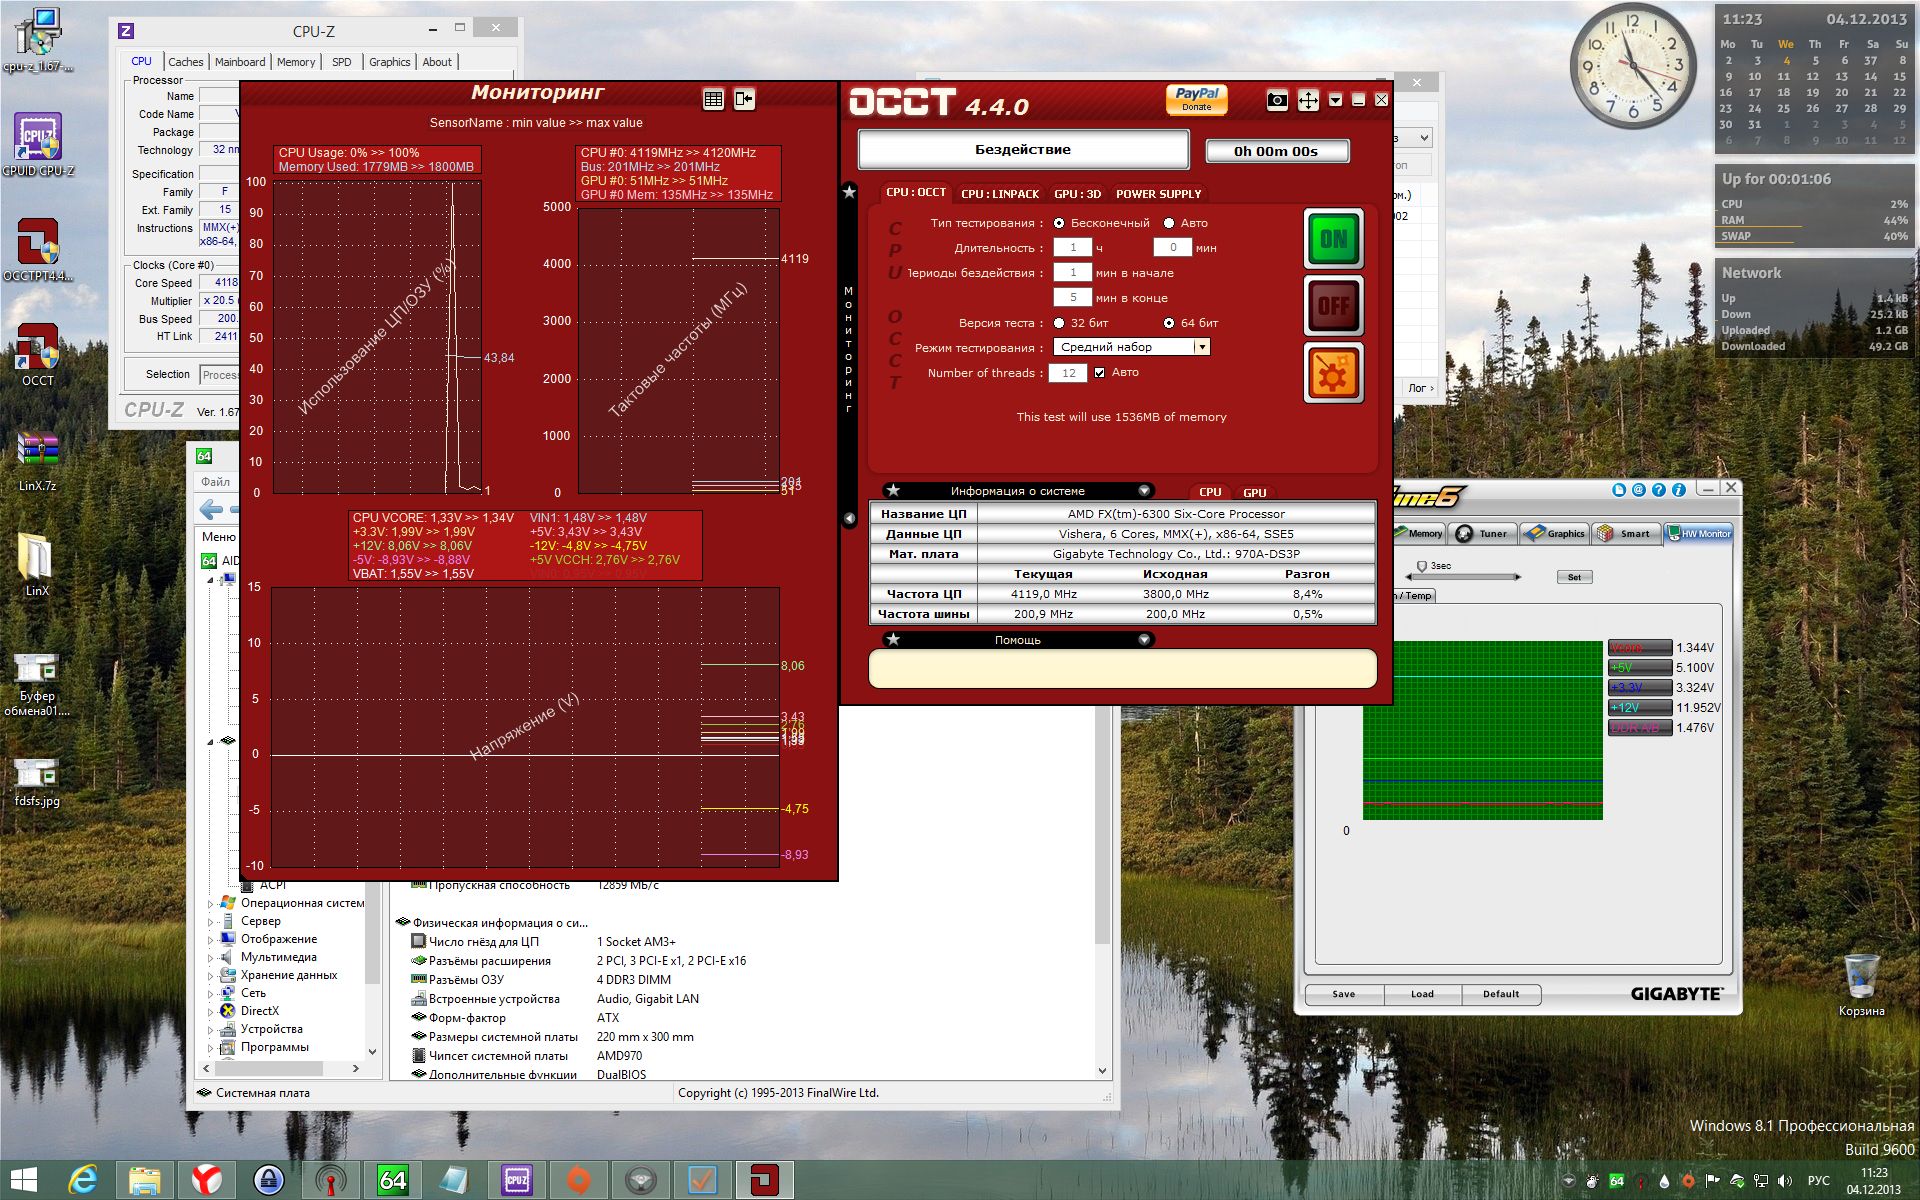Screen dimensions: 1920x1200
Task: Click Save button in Gigabyte utility
Action: click(x=1344, y=994)
